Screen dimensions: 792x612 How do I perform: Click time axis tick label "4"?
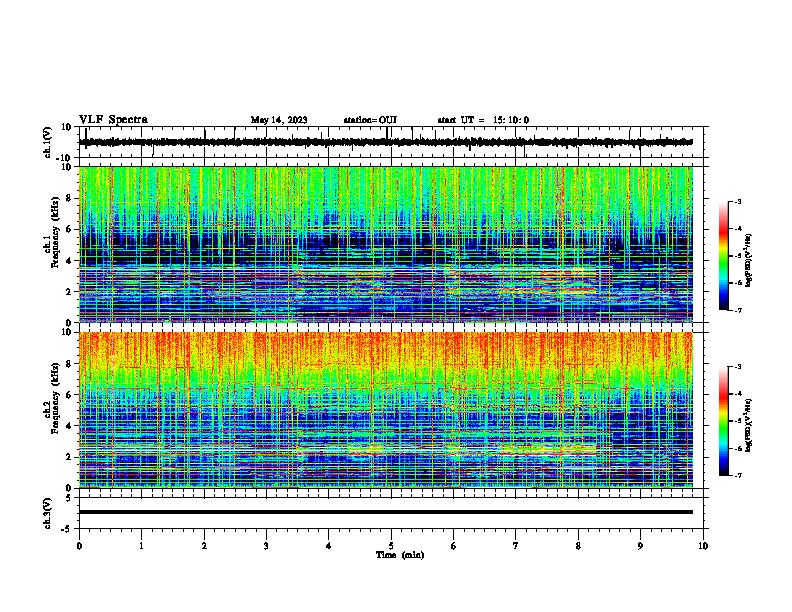click(x=329, y=546)
